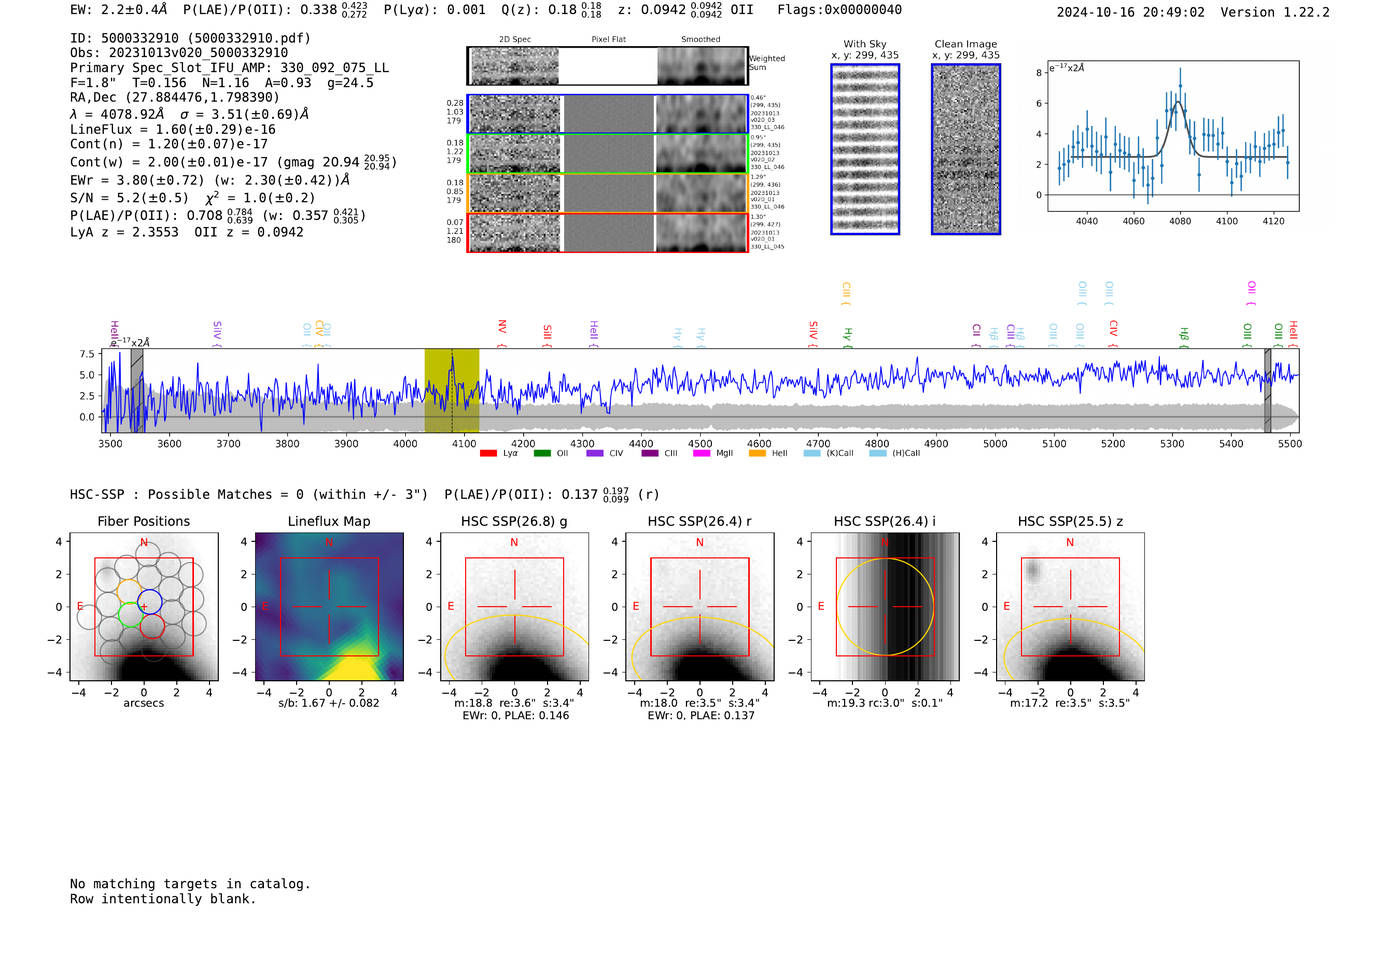Click the yellow highlighted emission-line region in spectrum

452,390
